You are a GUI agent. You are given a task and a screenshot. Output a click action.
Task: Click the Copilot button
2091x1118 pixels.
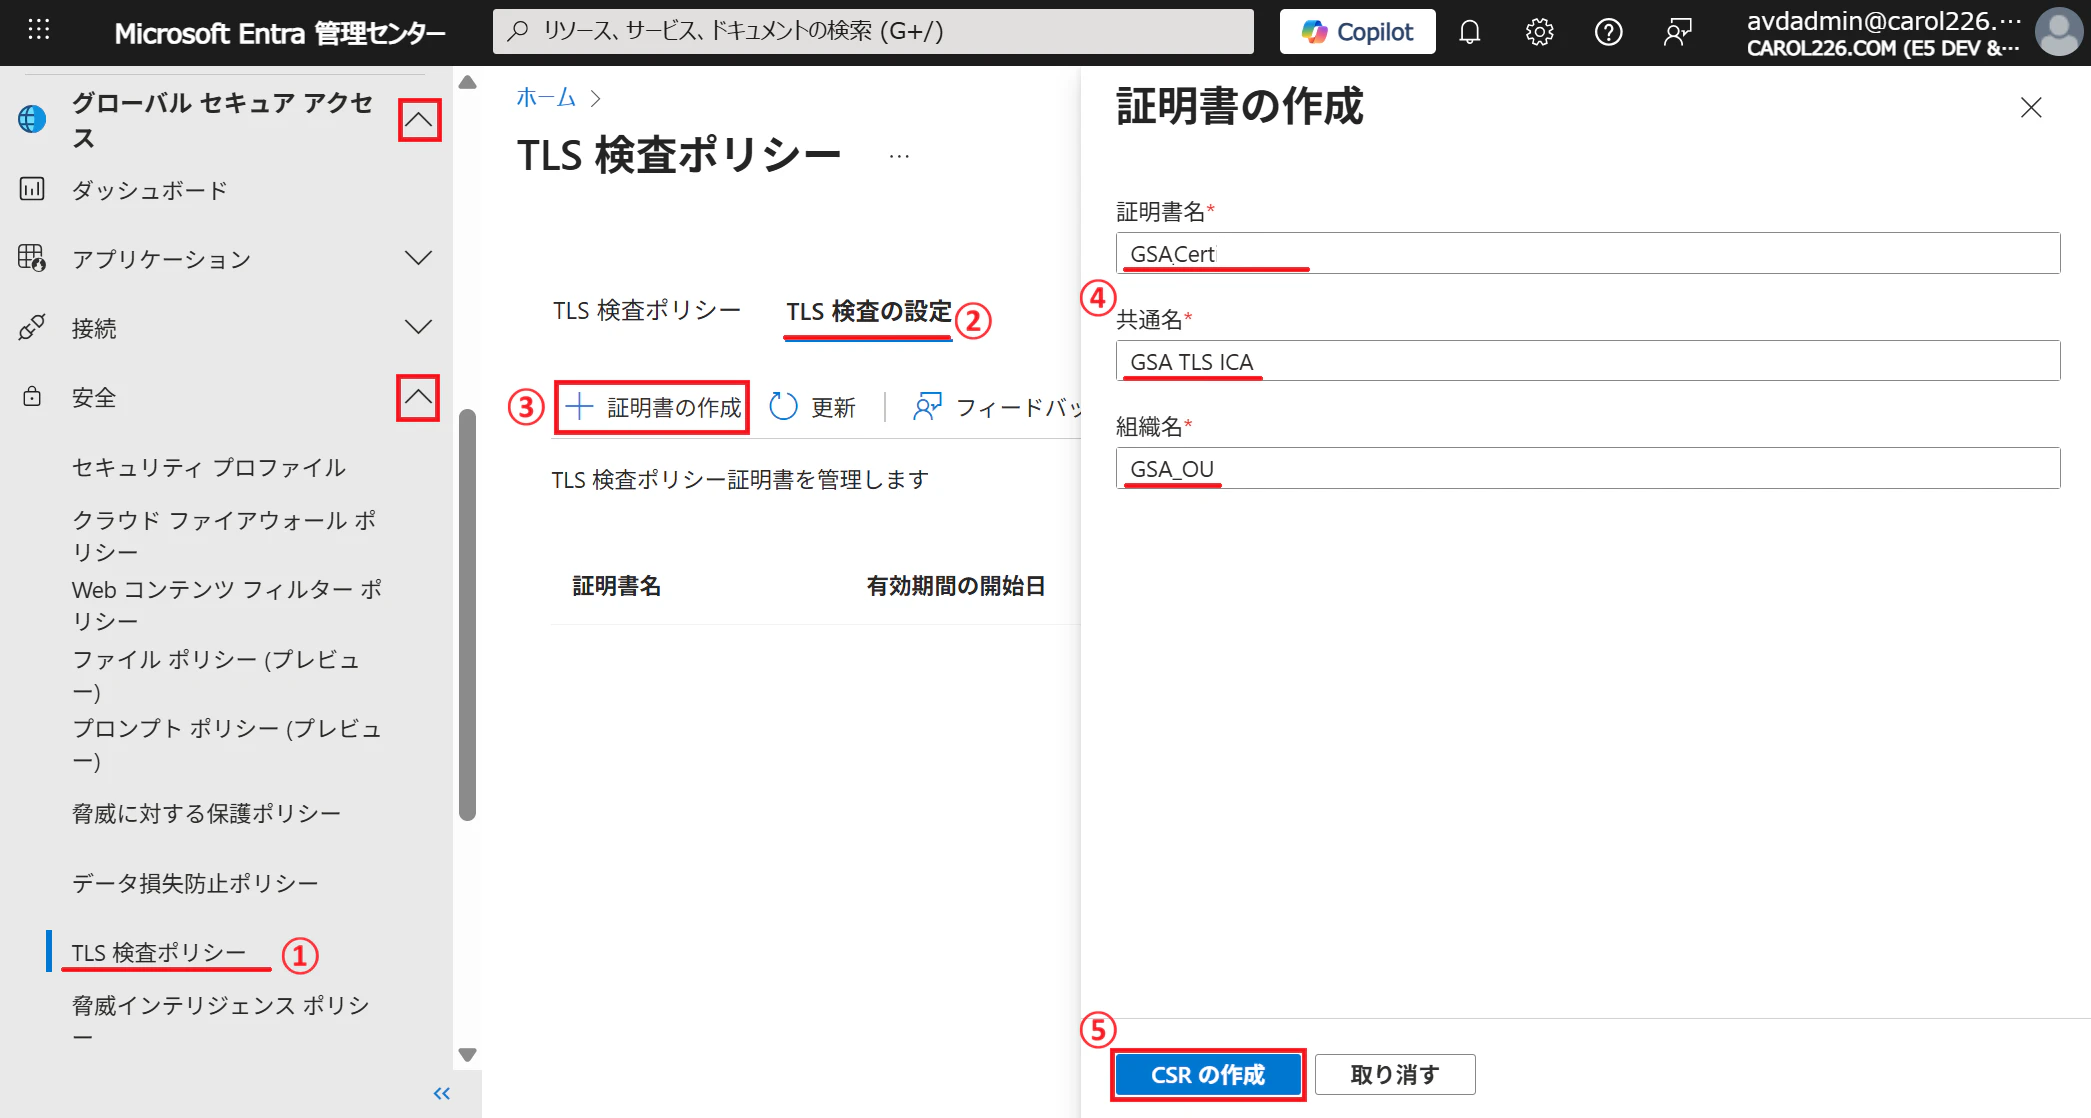tap(1357, 32)
